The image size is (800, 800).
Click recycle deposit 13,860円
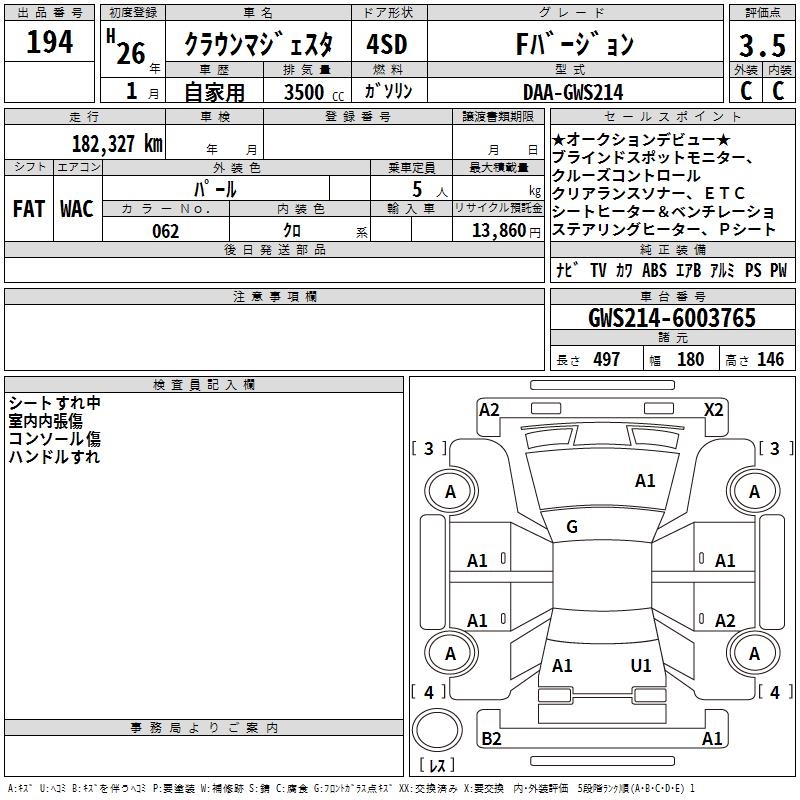point(506,231)
